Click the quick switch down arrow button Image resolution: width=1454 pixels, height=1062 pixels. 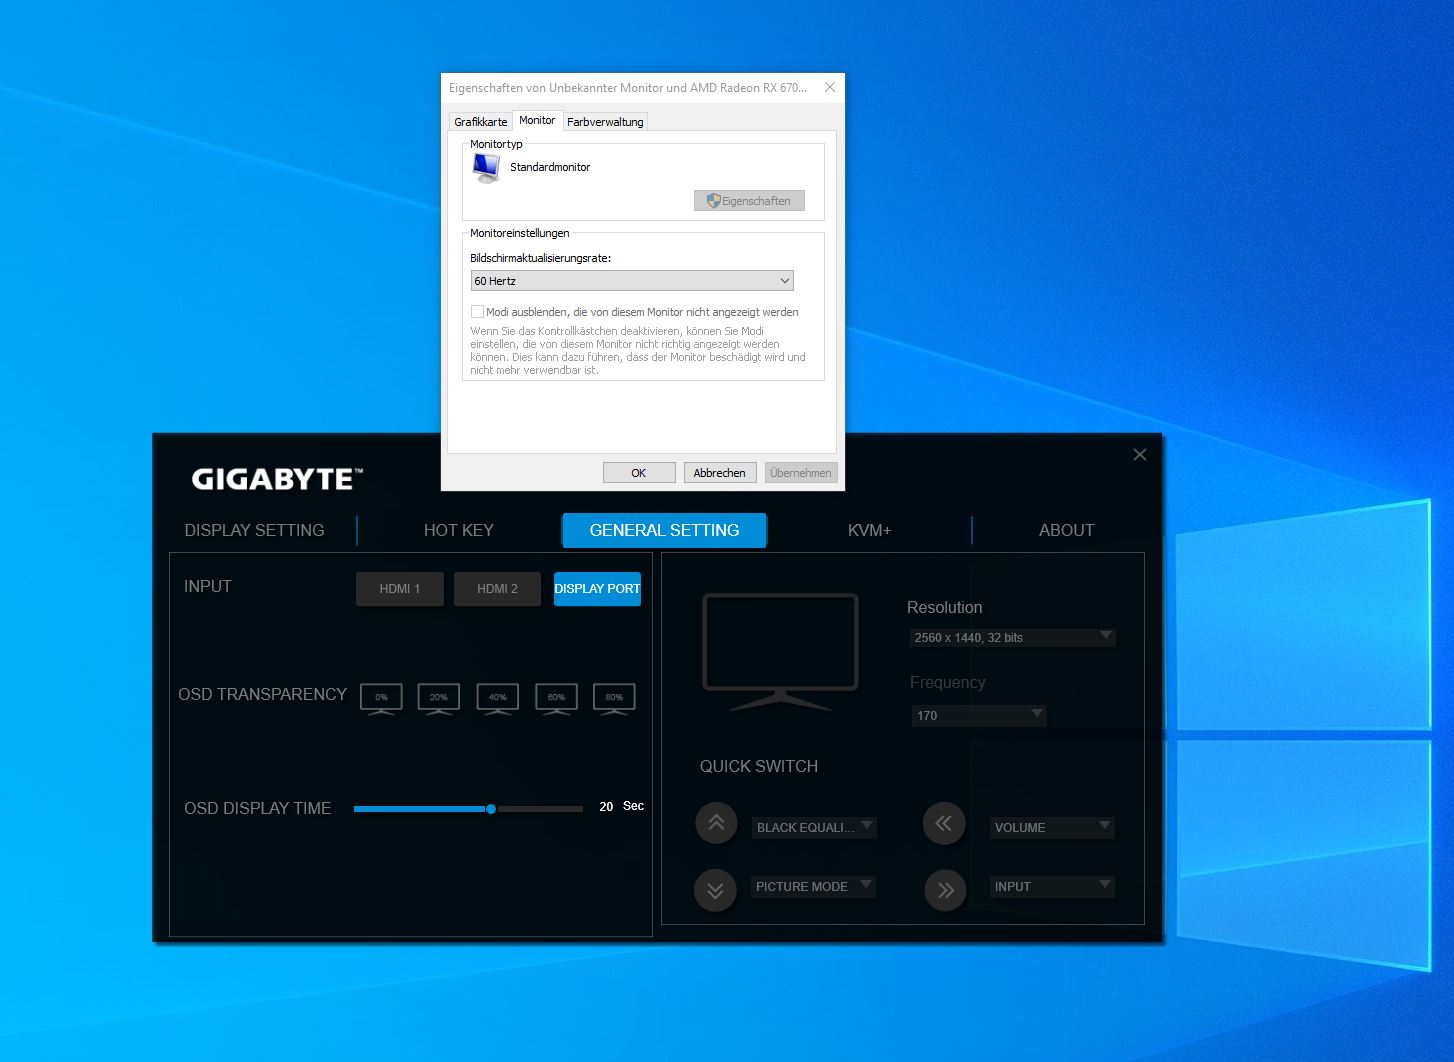[x=716, y=890]
